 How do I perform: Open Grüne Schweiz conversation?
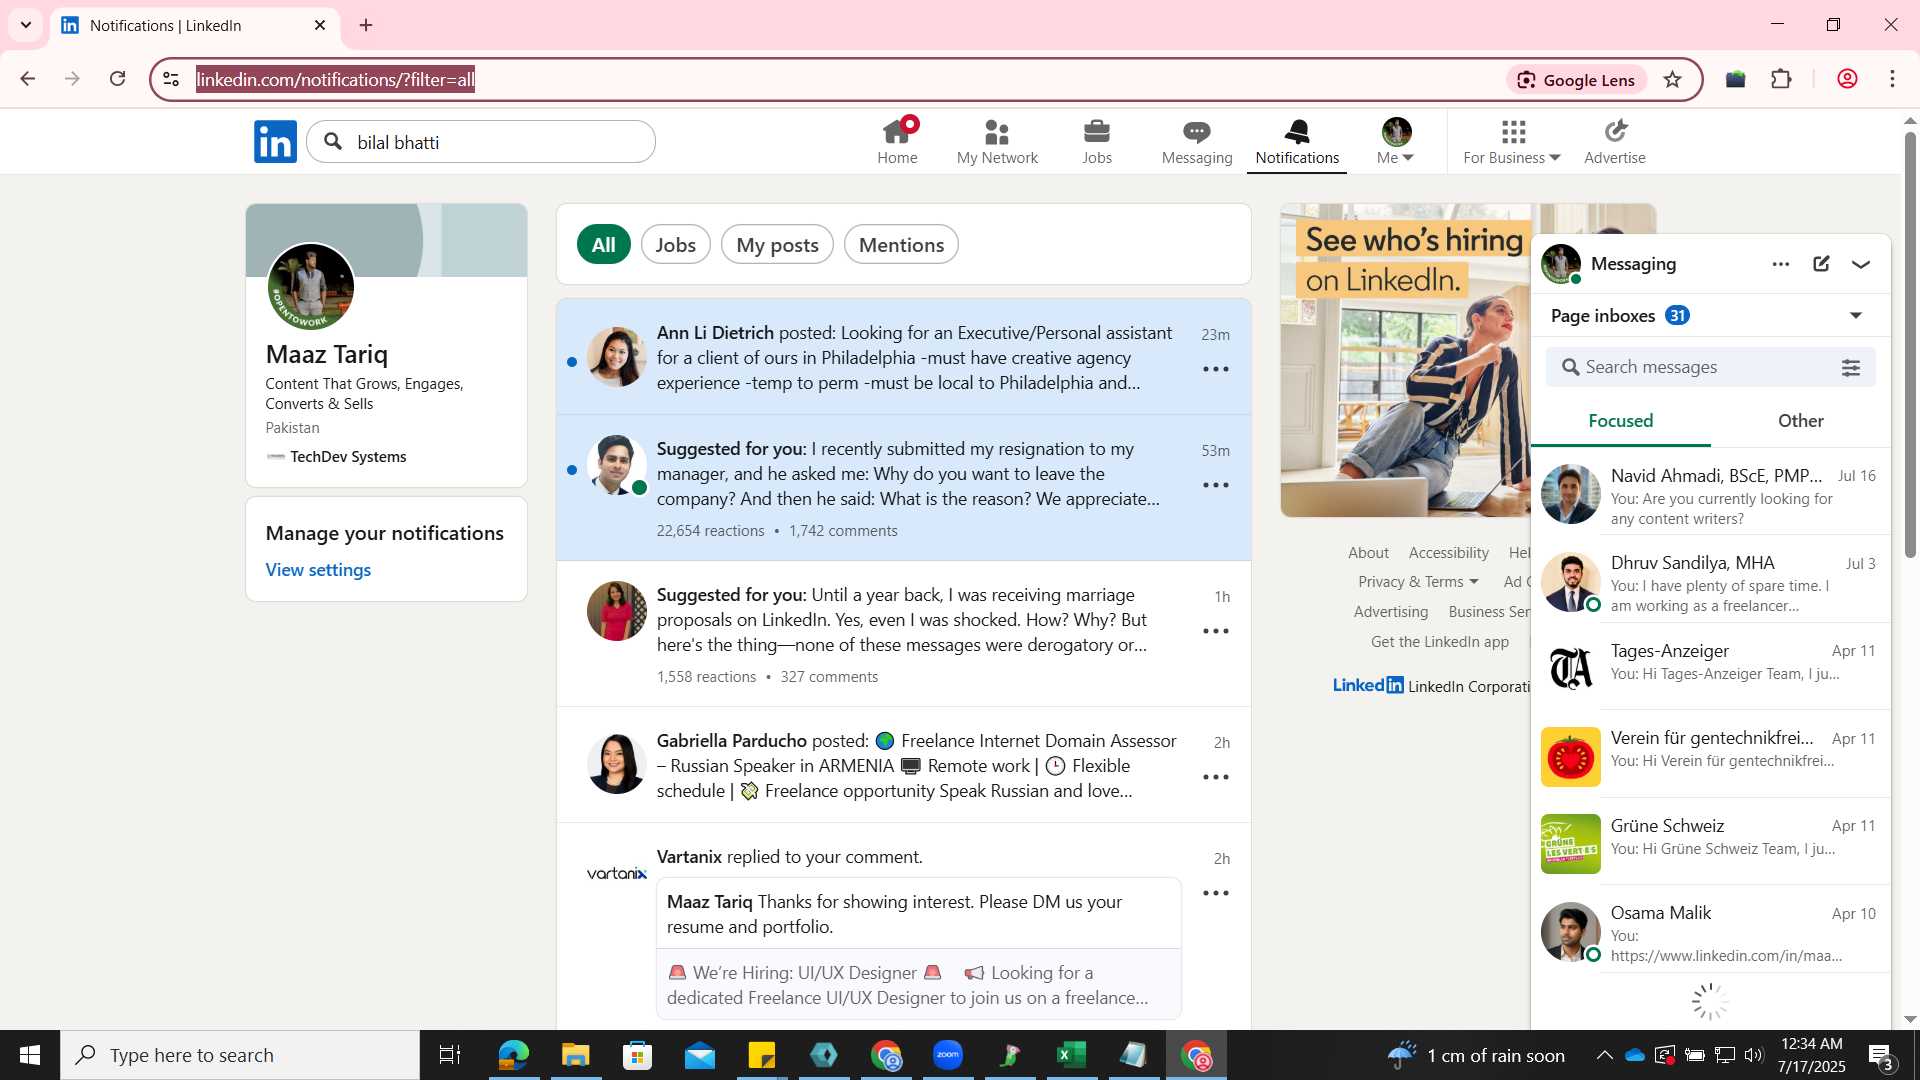point(1711,843)
